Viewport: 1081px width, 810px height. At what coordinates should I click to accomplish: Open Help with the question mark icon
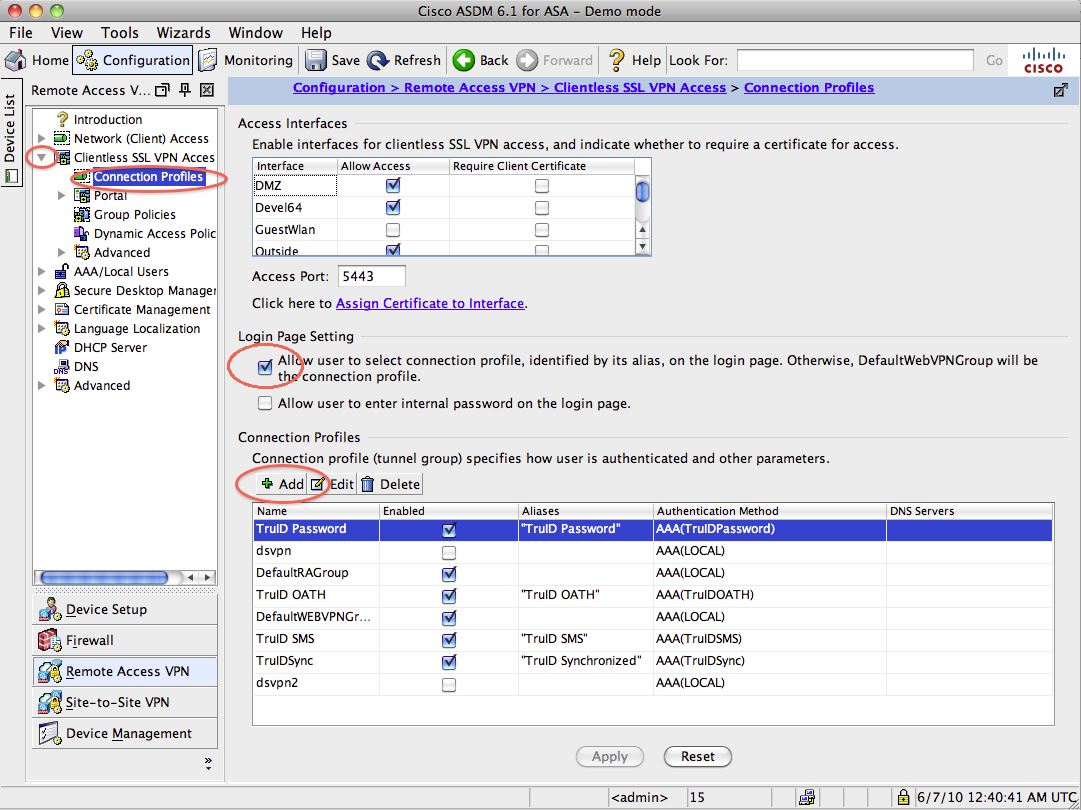pos(617,60)
